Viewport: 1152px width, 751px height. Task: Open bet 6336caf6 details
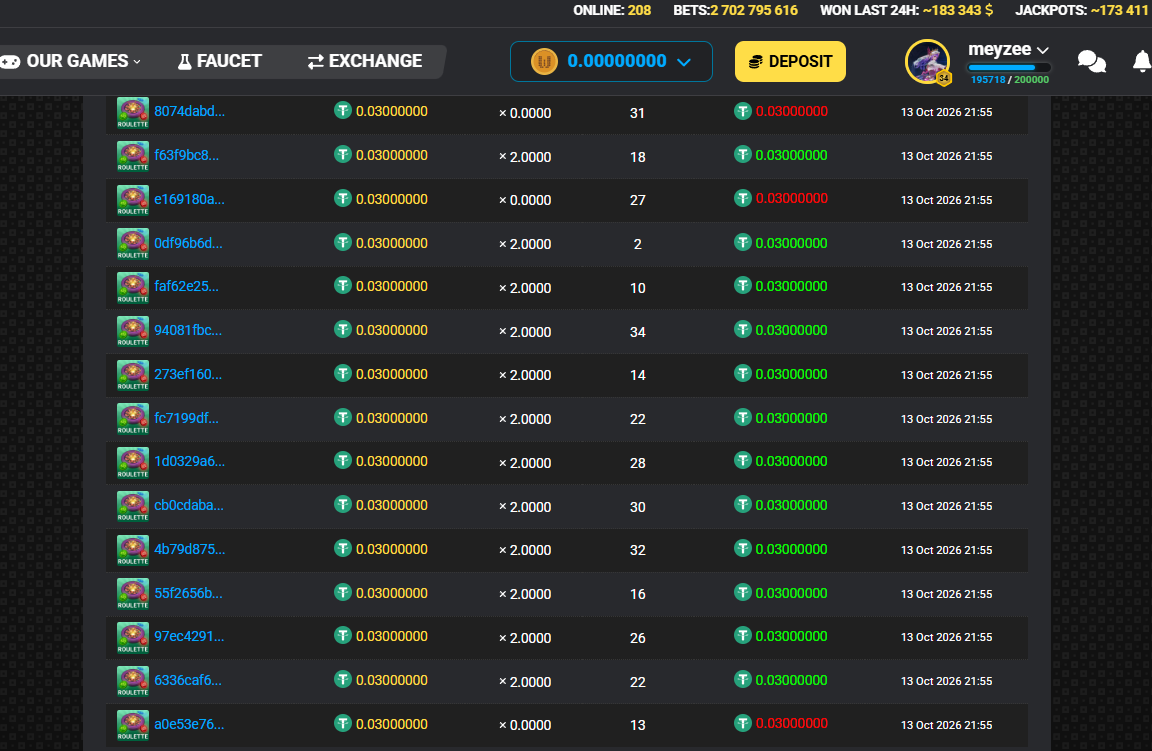click(188, 680)
